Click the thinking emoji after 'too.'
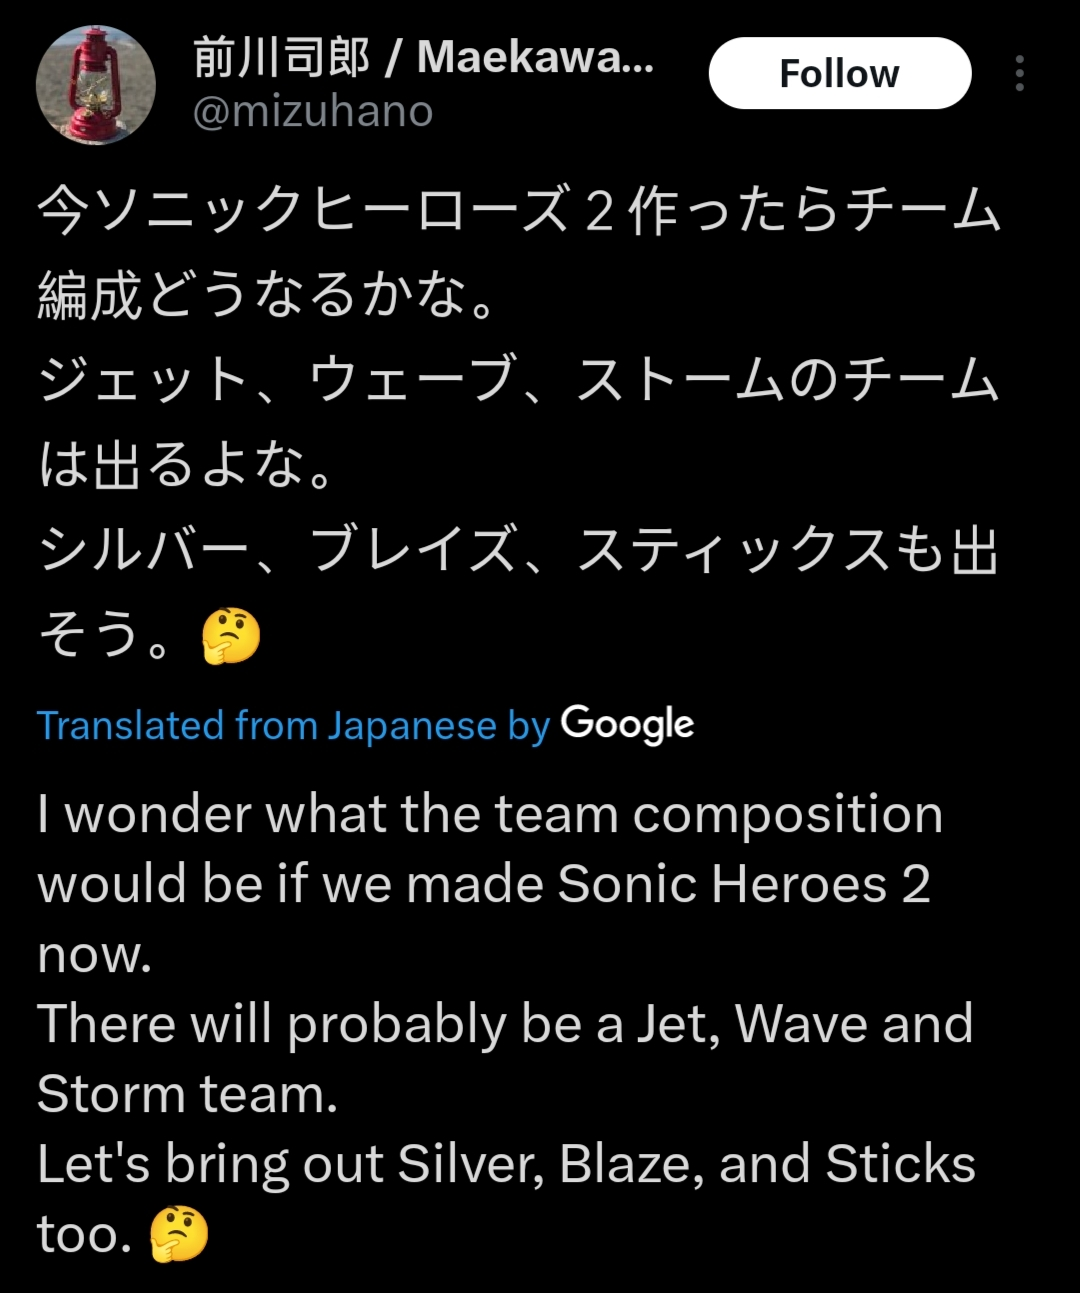Viewport: 1080px width, 1293px height. click(x=179, y=1235)
